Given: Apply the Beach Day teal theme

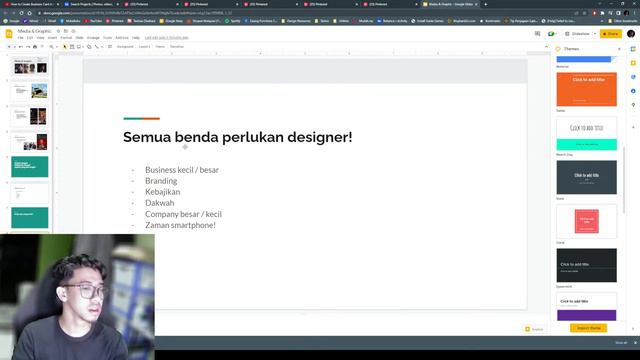Looking at the screenshot, I should click(587, 133).
